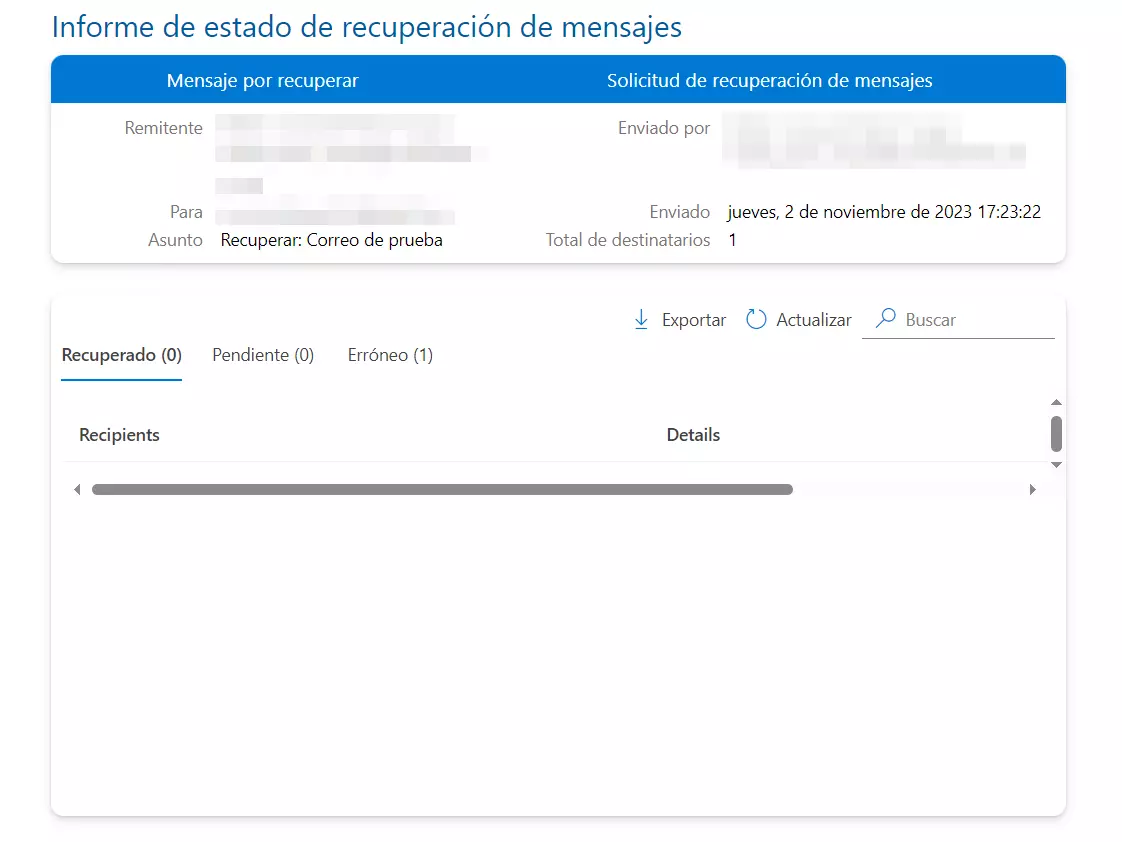The height and width of the screenshot is (842, 1122).
Task: Click the Exportar button label
Action: coord(694,319)
